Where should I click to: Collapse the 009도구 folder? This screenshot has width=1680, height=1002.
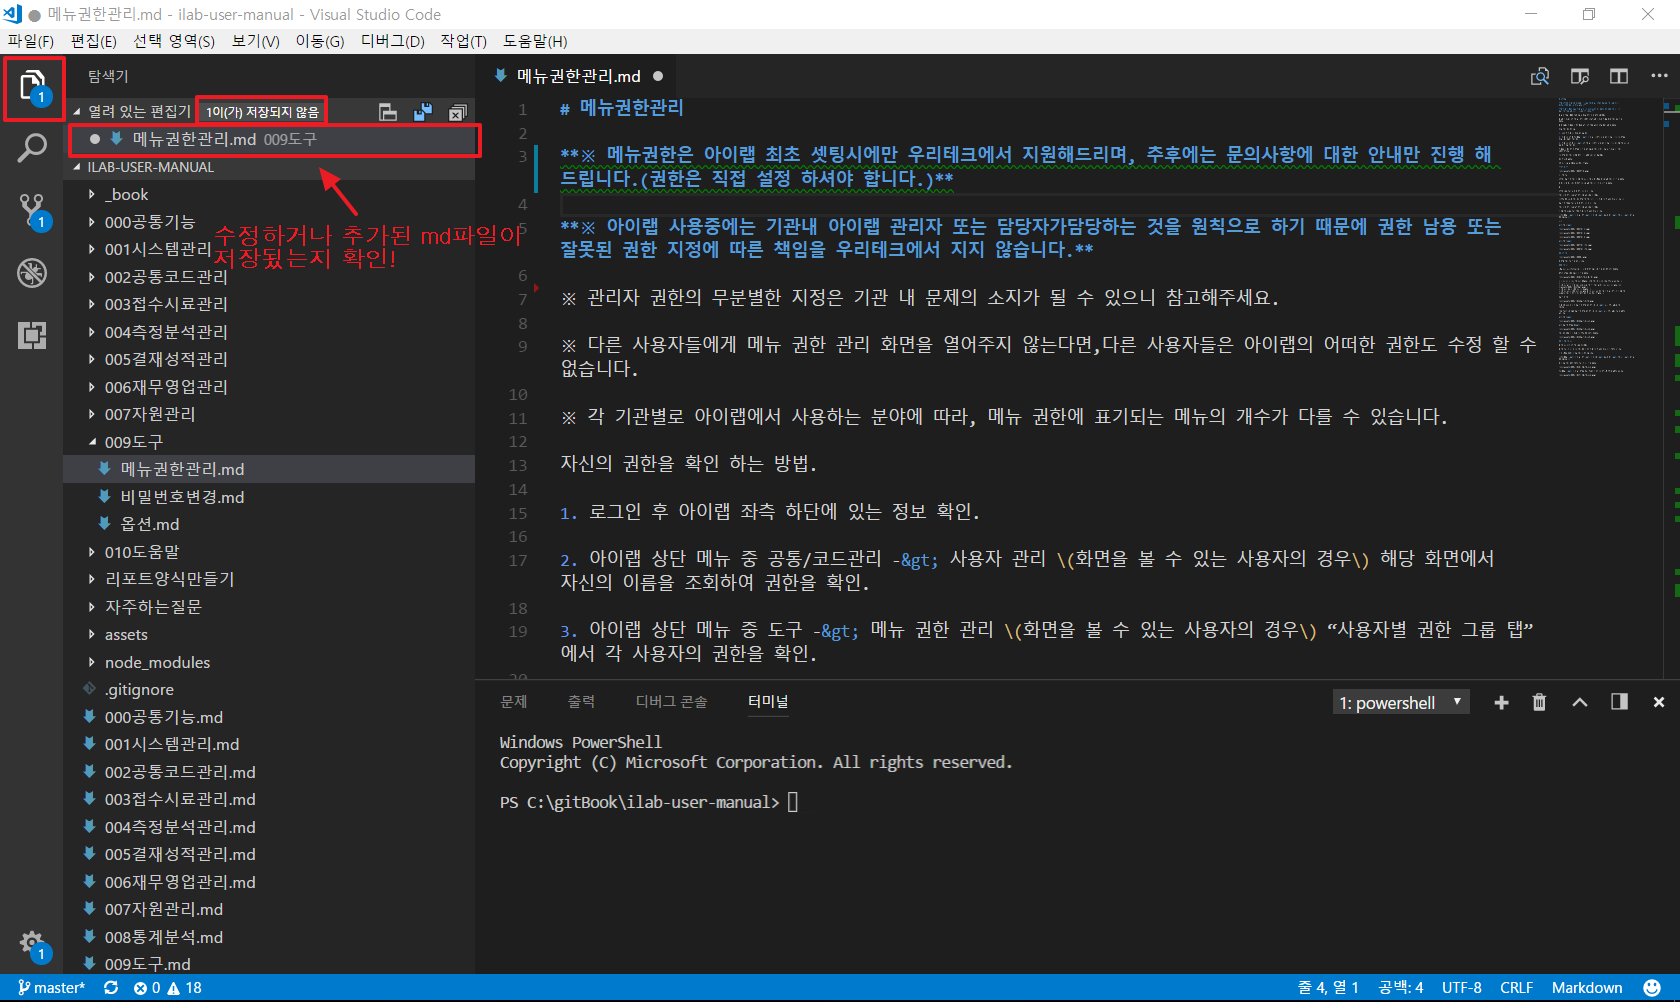(x=269, y=442)
